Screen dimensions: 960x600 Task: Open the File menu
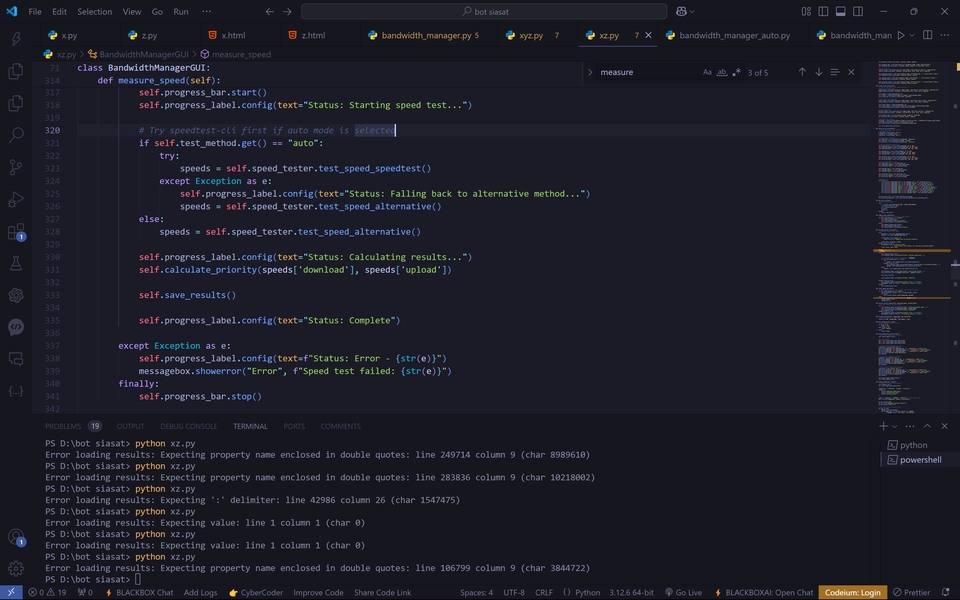(35, 11)
